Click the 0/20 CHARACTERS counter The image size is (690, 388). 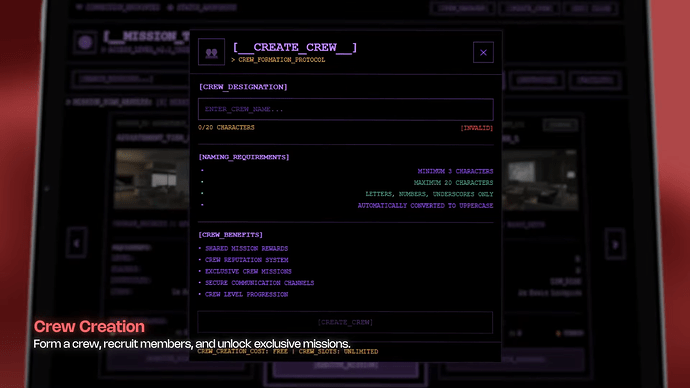(x=226, y=128)
